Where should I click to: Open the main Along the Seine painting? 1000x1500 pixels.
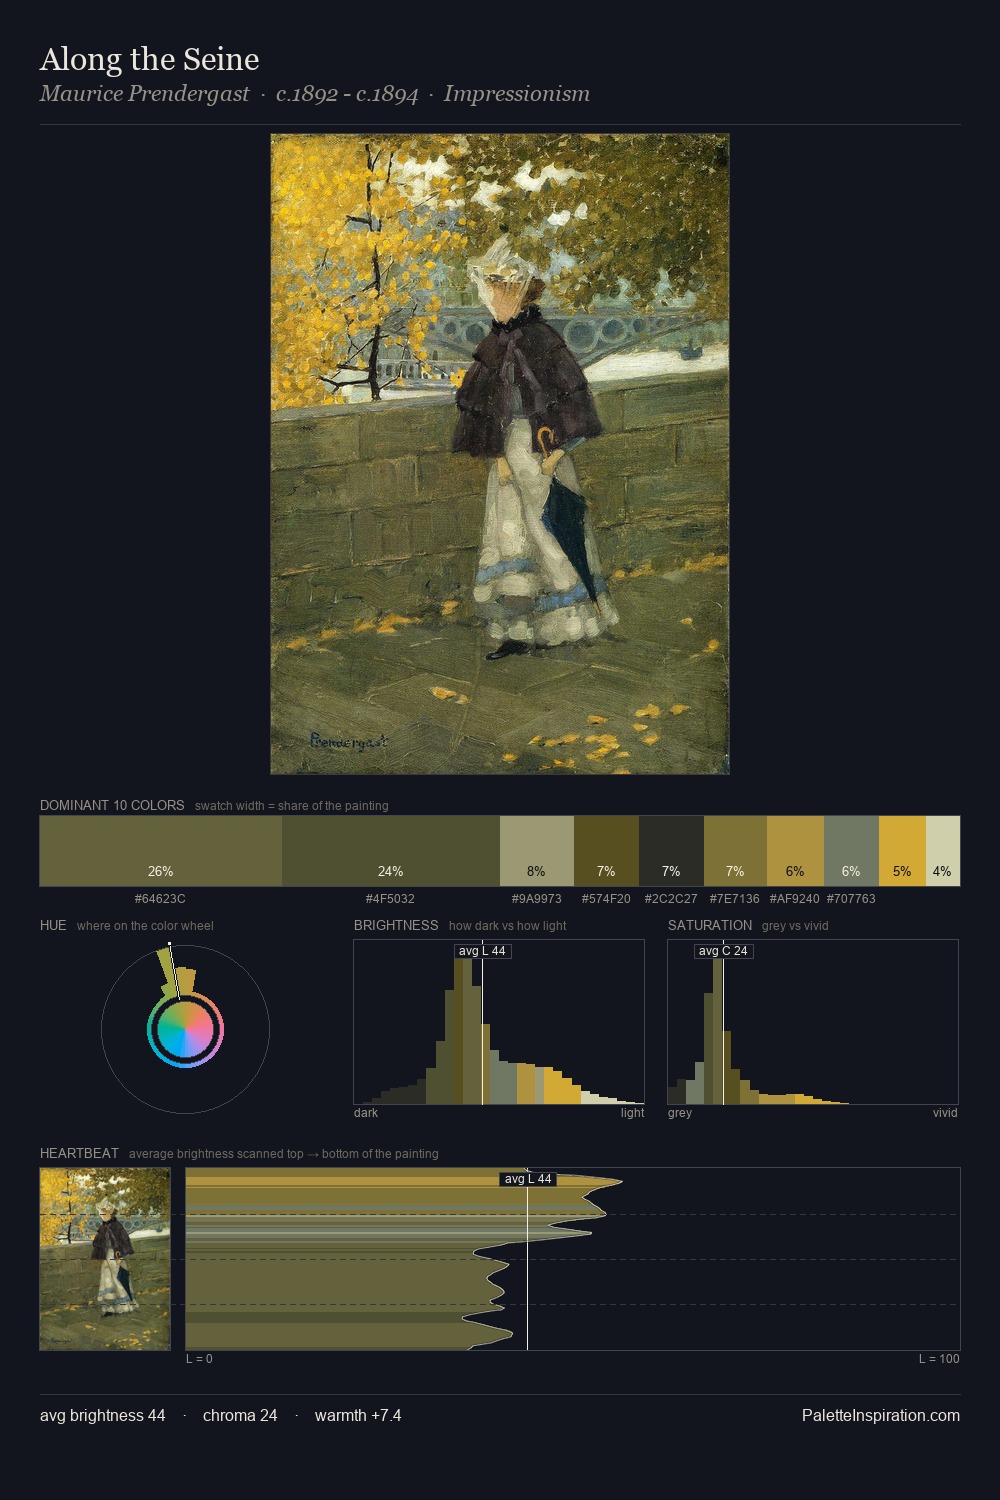500,454
